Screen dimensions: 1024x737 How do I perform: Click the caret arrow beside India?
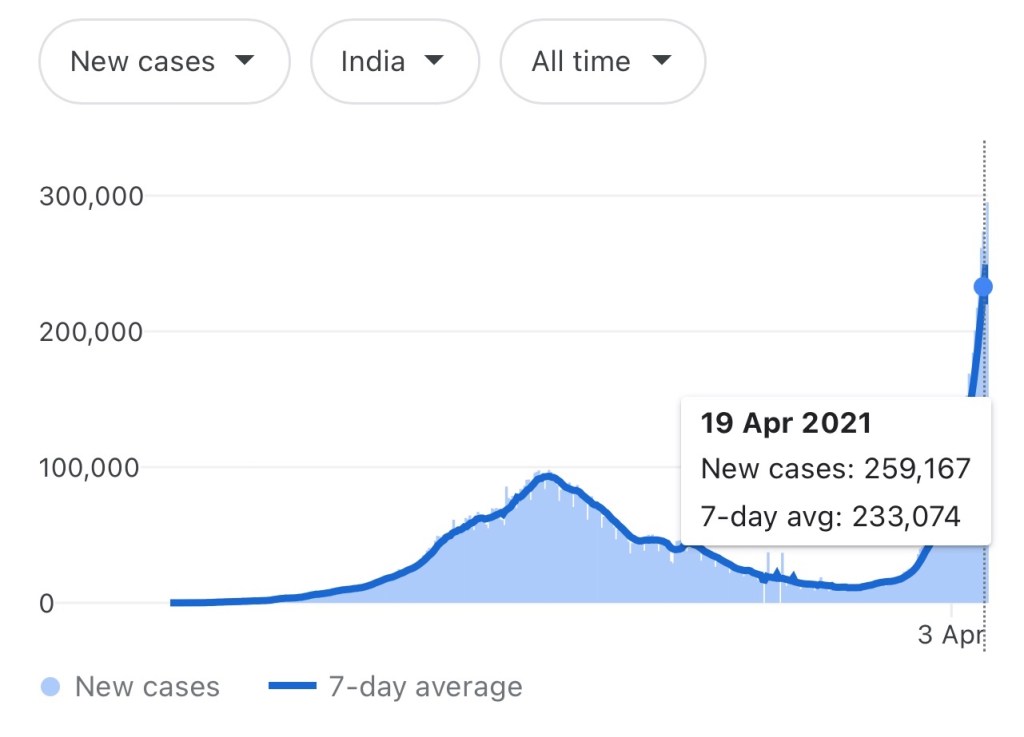[x=433, y=60]
